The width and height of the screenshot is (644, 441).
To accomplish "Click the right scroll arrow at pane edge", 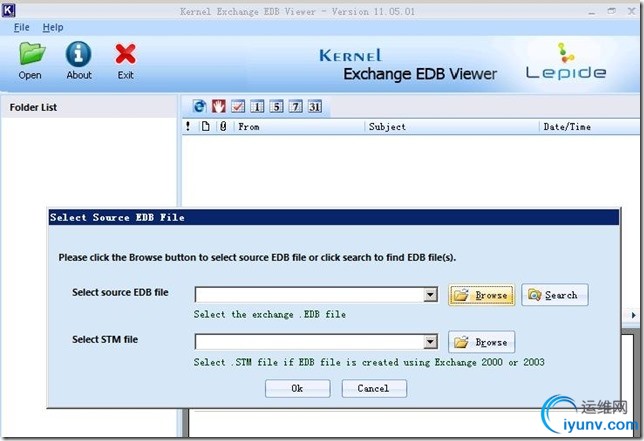I will [x=634, y=315].
